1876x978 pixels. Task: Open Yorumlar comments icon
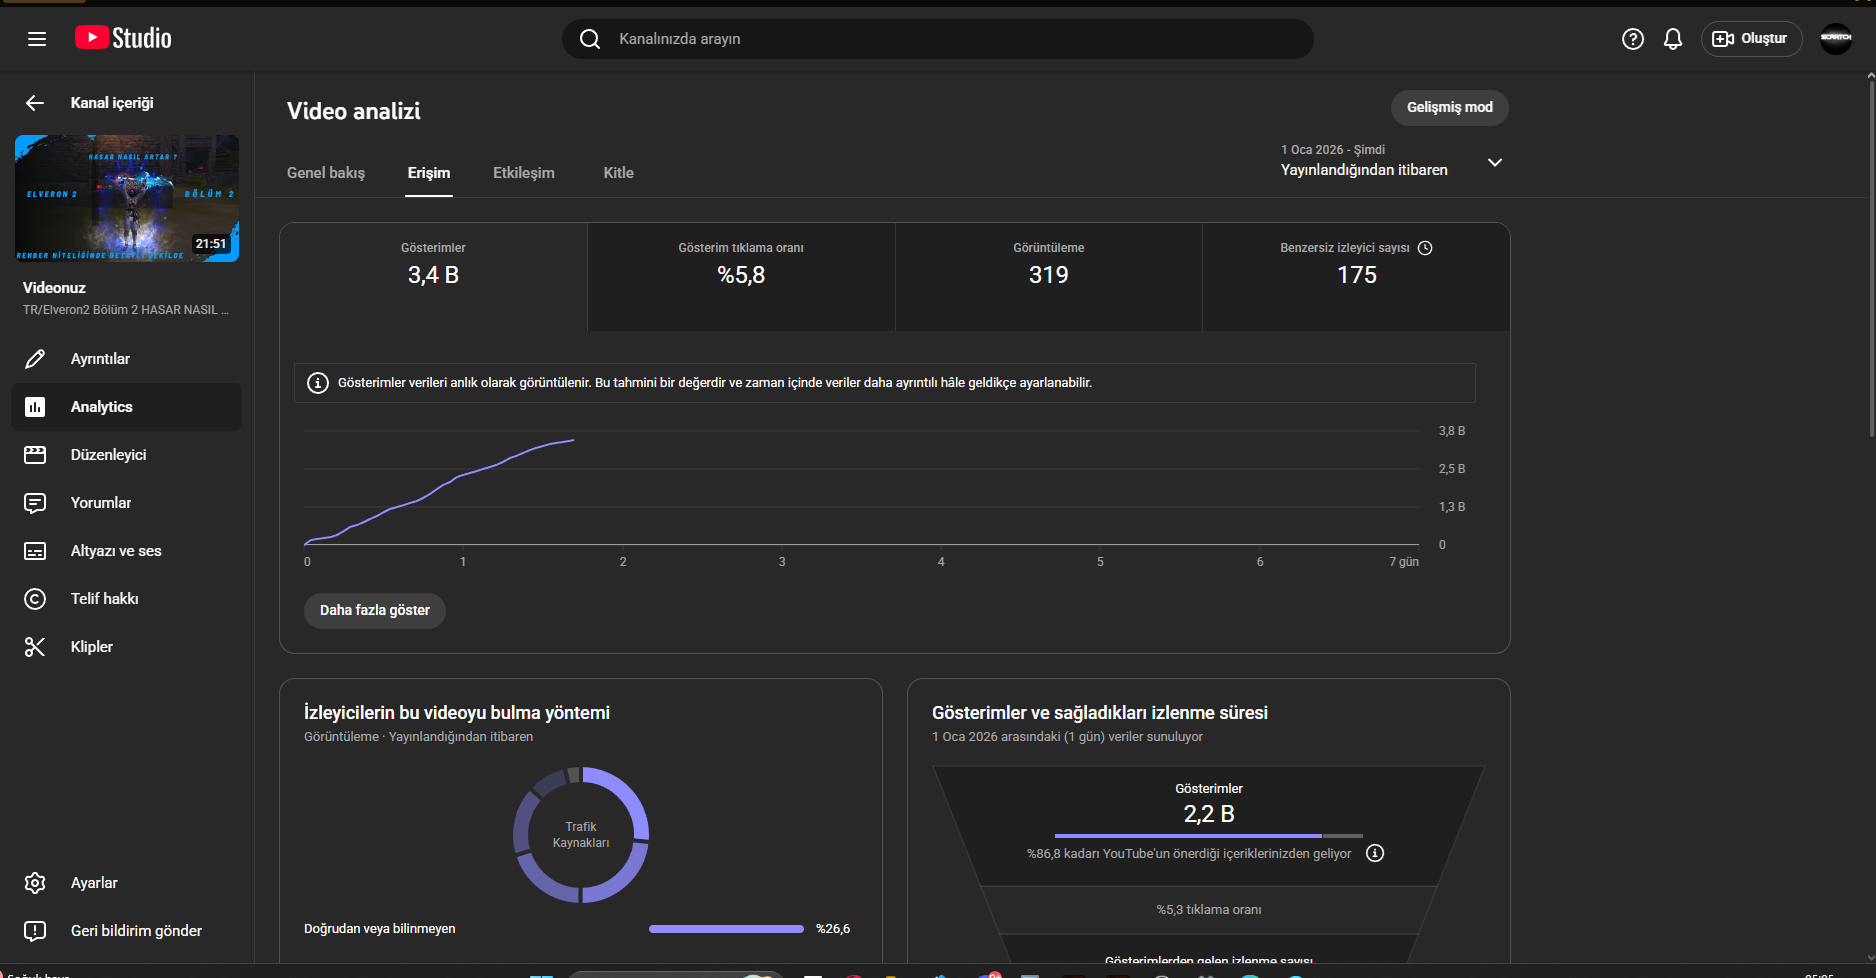pos(35,503)
